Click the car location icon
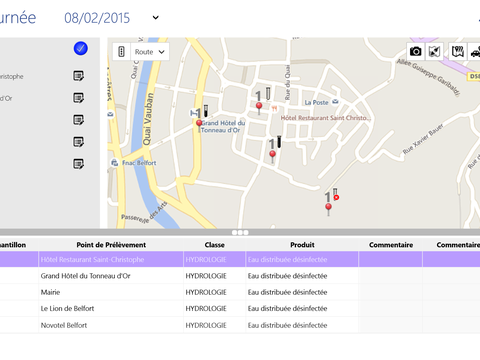This screenshot has width=480, height=360. pyautogui.click(x=475, y=51)
